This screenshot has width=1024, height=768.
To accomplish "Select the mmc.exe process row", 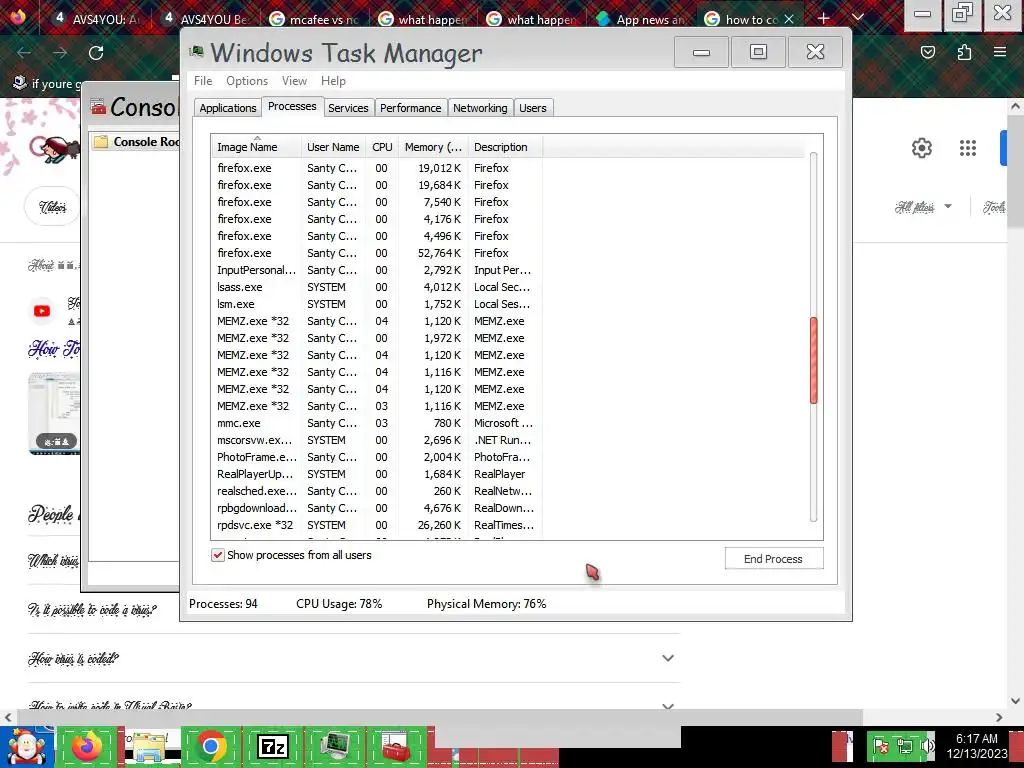I will (x=376, y=423).
